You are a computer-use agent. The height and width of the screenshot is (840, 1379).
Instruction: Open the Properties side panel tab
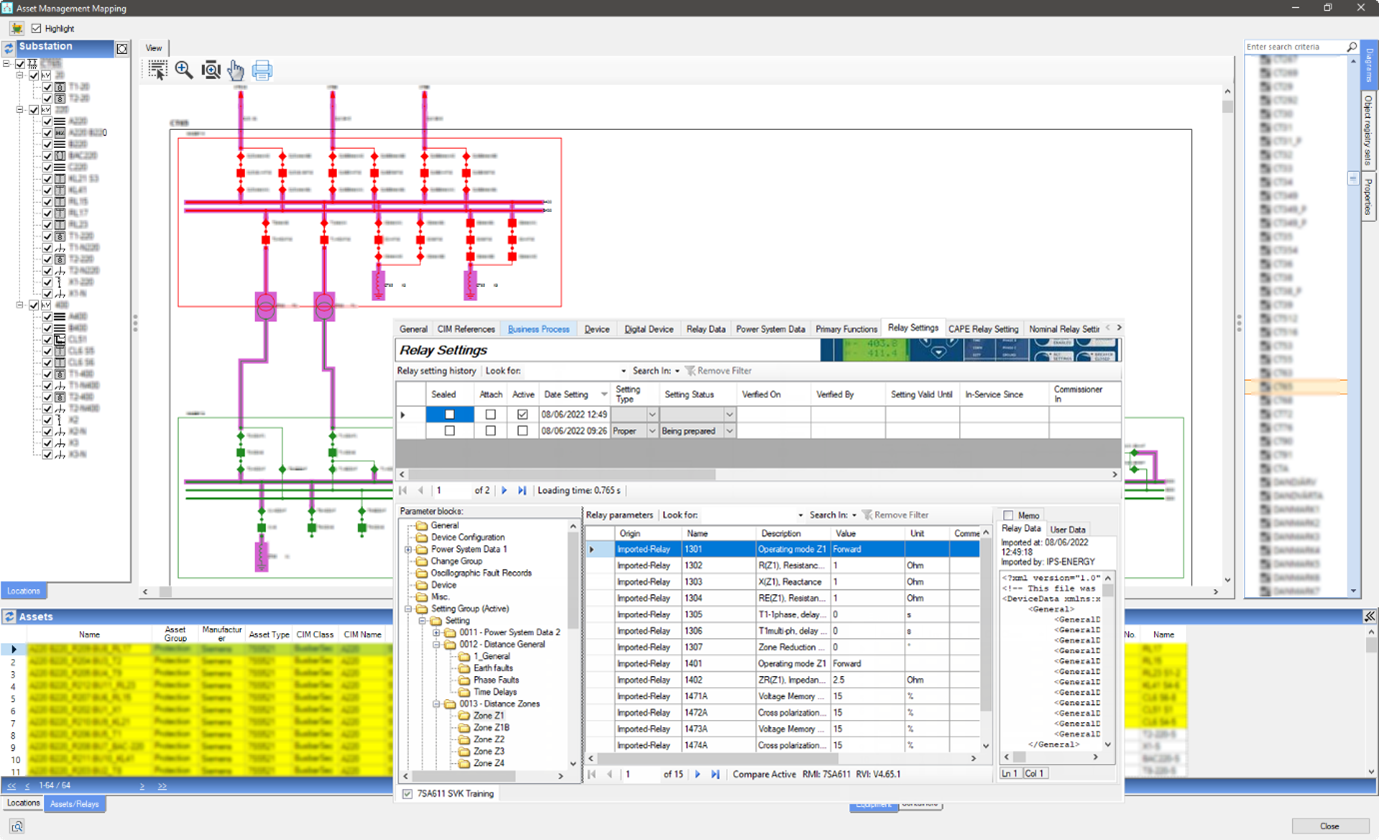click(x=1369, y=198)
